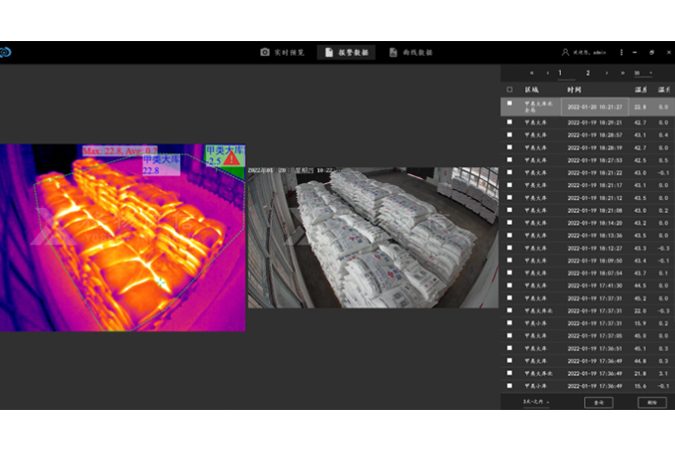Check the row dated 2022-01-19 18:29:21
The image size is (675, 450).
click(510, 121)
